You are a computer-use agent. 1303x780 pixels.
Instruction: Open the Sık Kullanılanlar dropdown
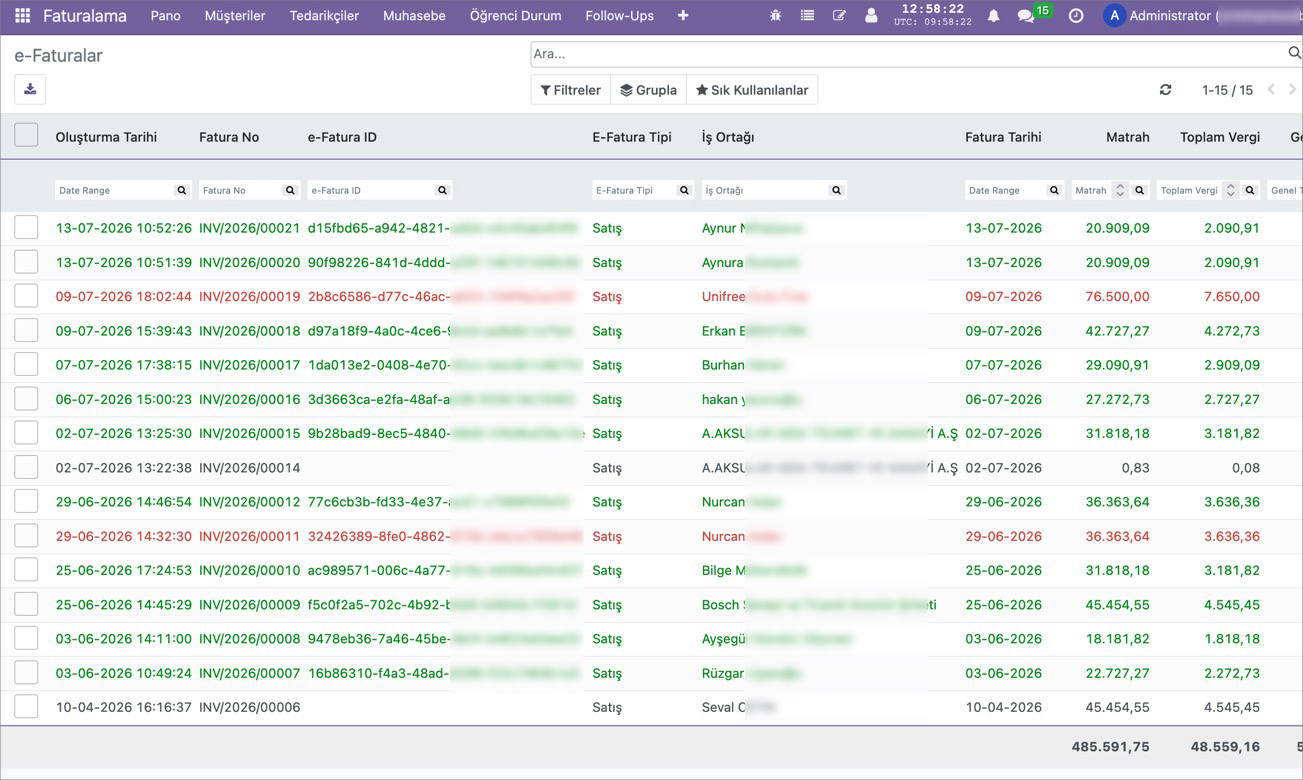point(752,90)
